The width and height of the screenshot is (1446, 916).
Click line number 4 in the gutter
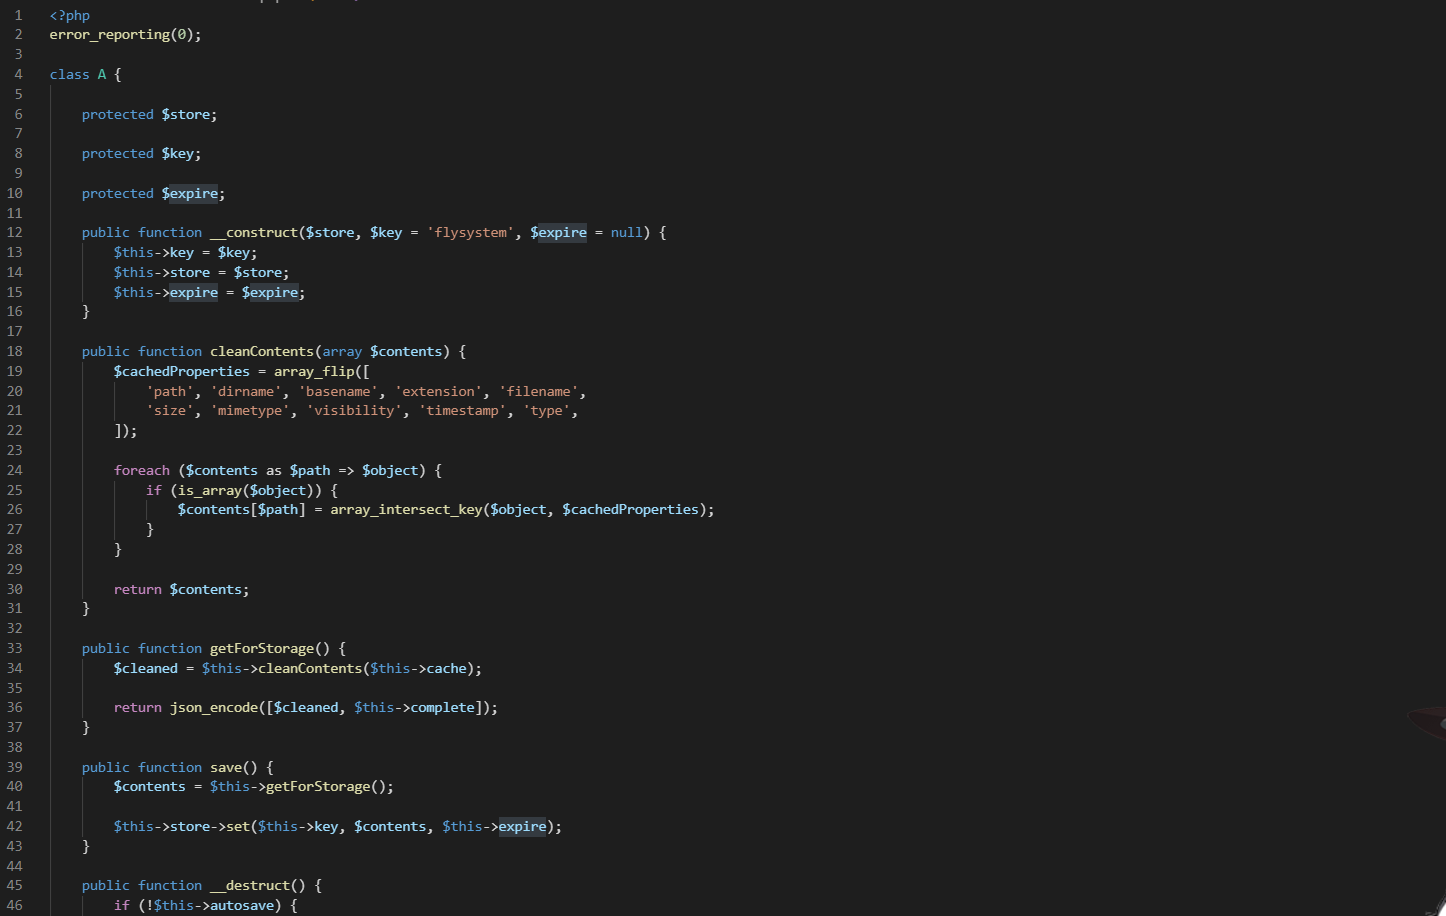[18, 75]
